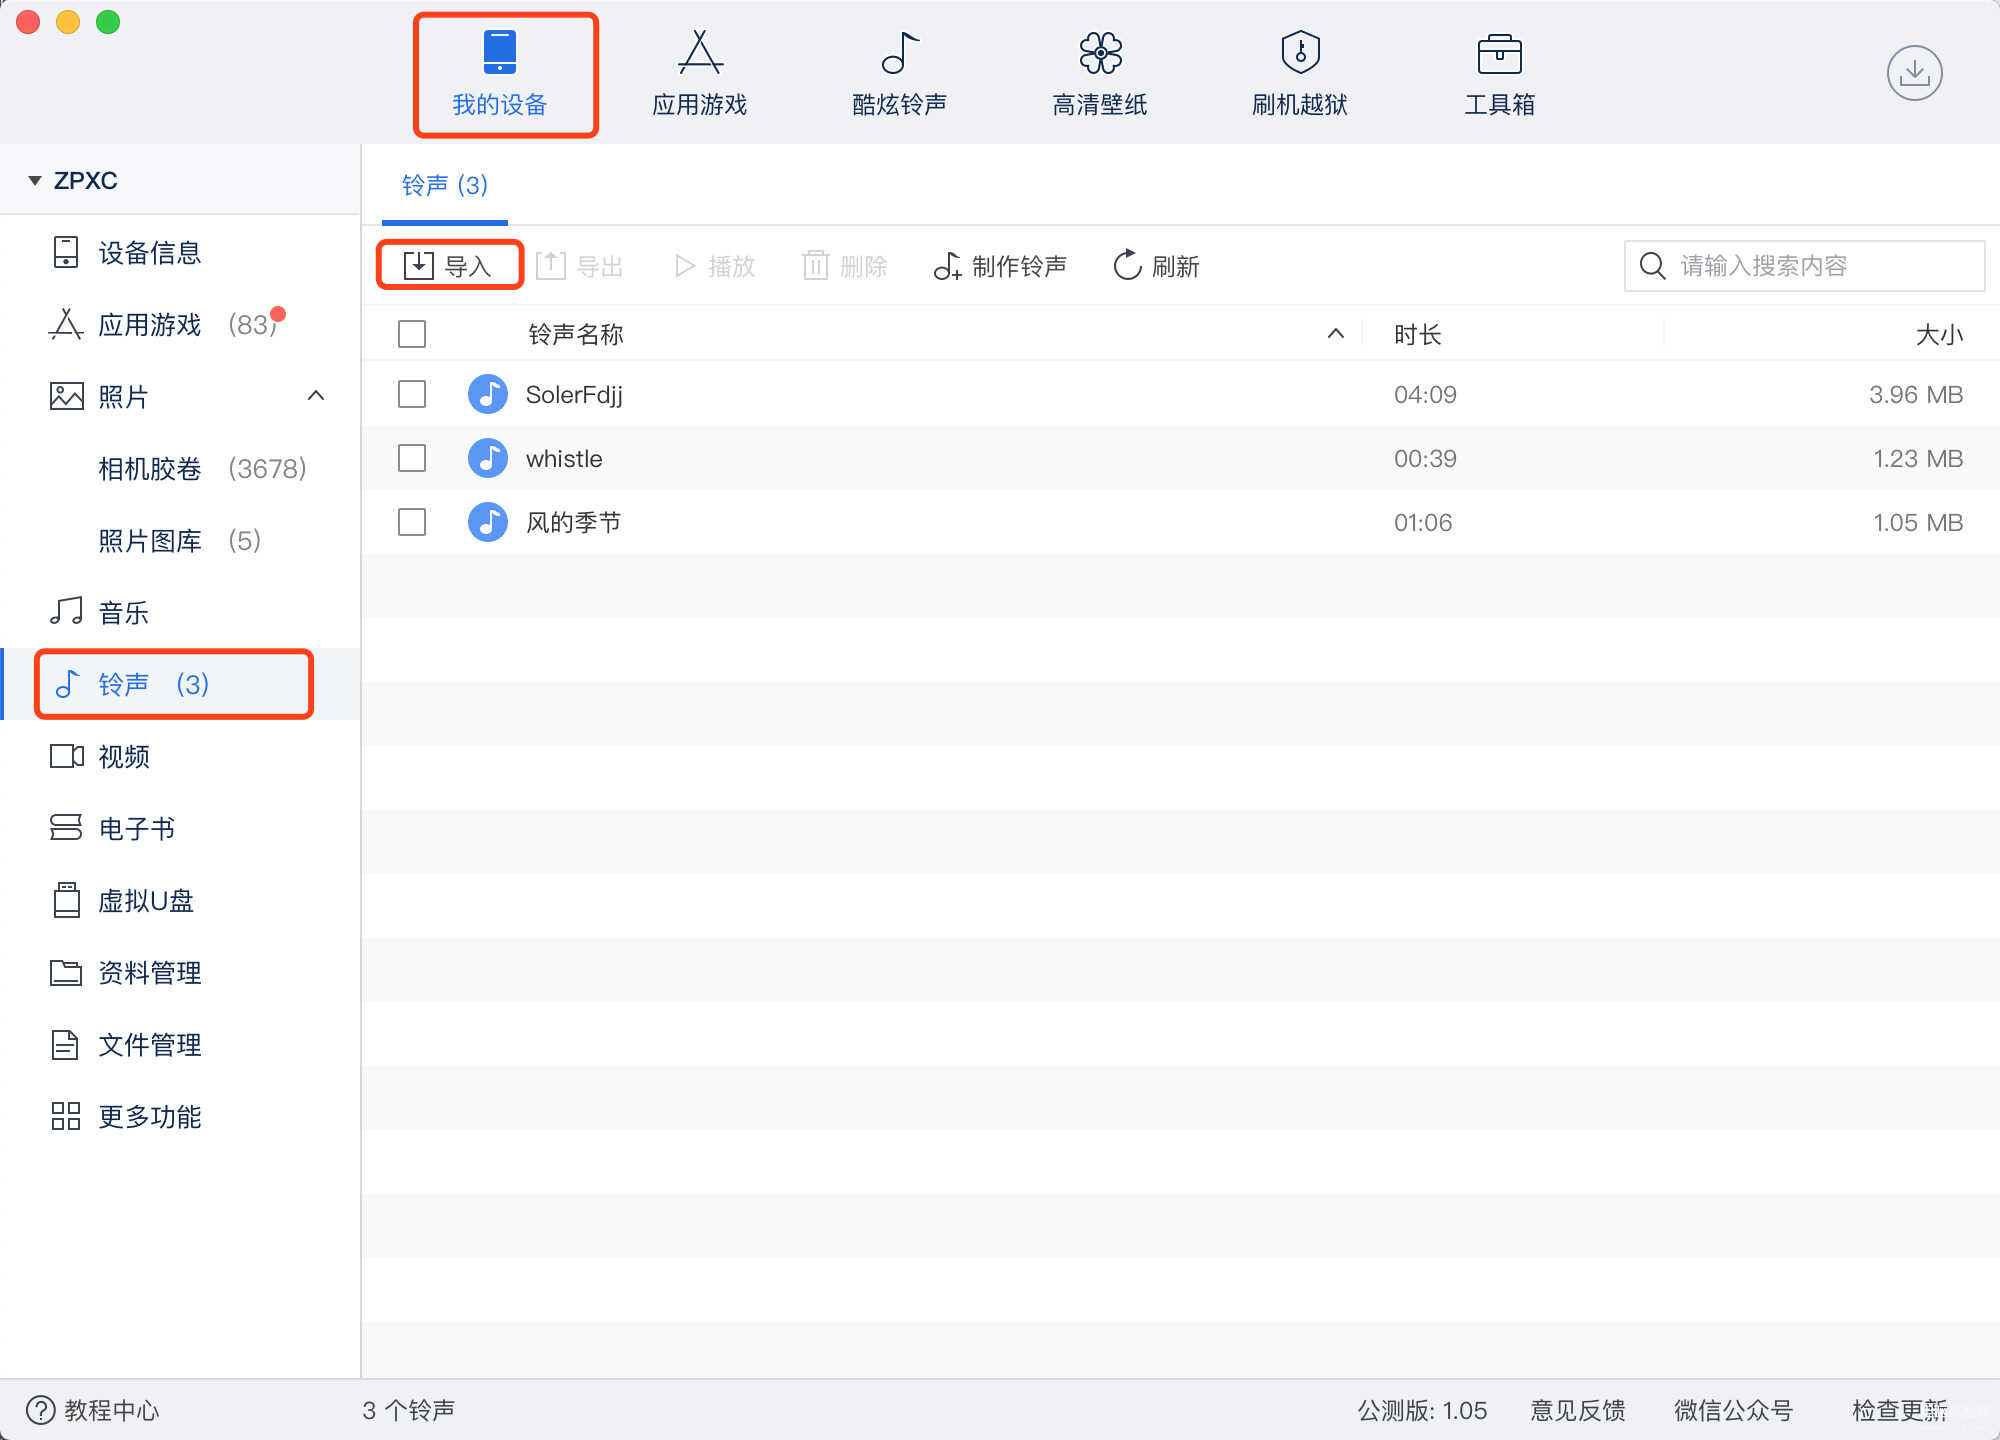Viewport: 2000px width, 1440px height.
Task: Collapse the 照片 sidebar group
Action: [316, 396]
